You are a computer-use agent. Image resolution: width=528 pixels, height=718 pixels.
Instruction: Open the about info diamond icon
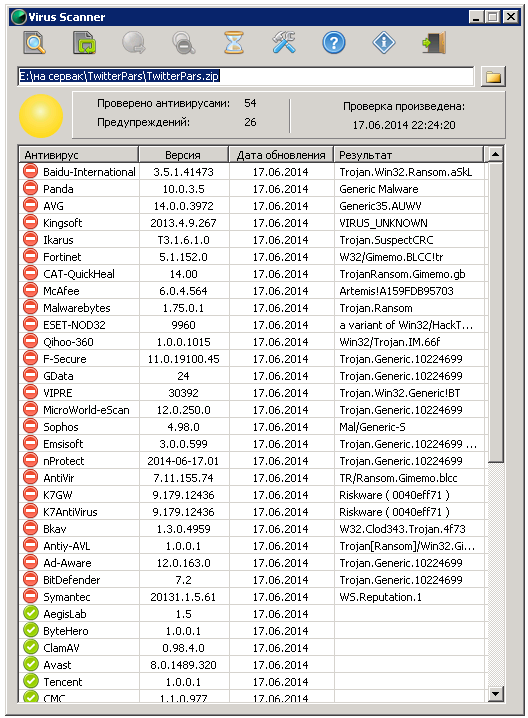(384, 43)
